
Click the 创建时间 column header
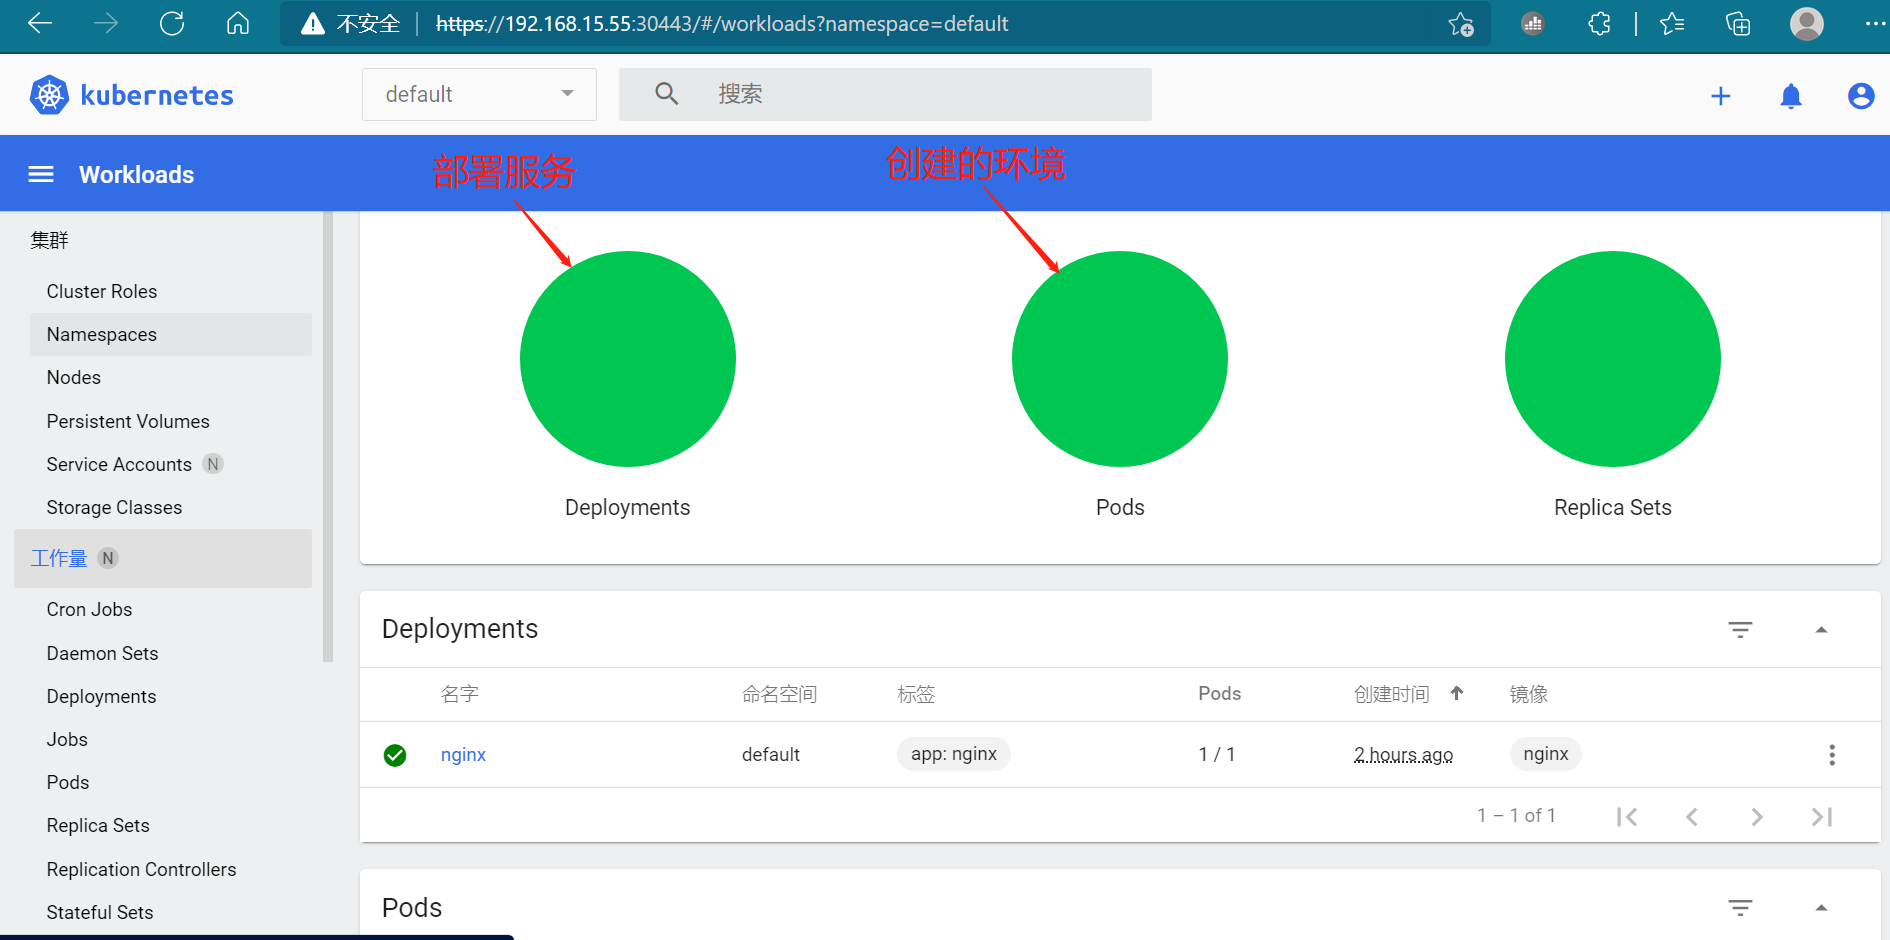click(1392, 694)
